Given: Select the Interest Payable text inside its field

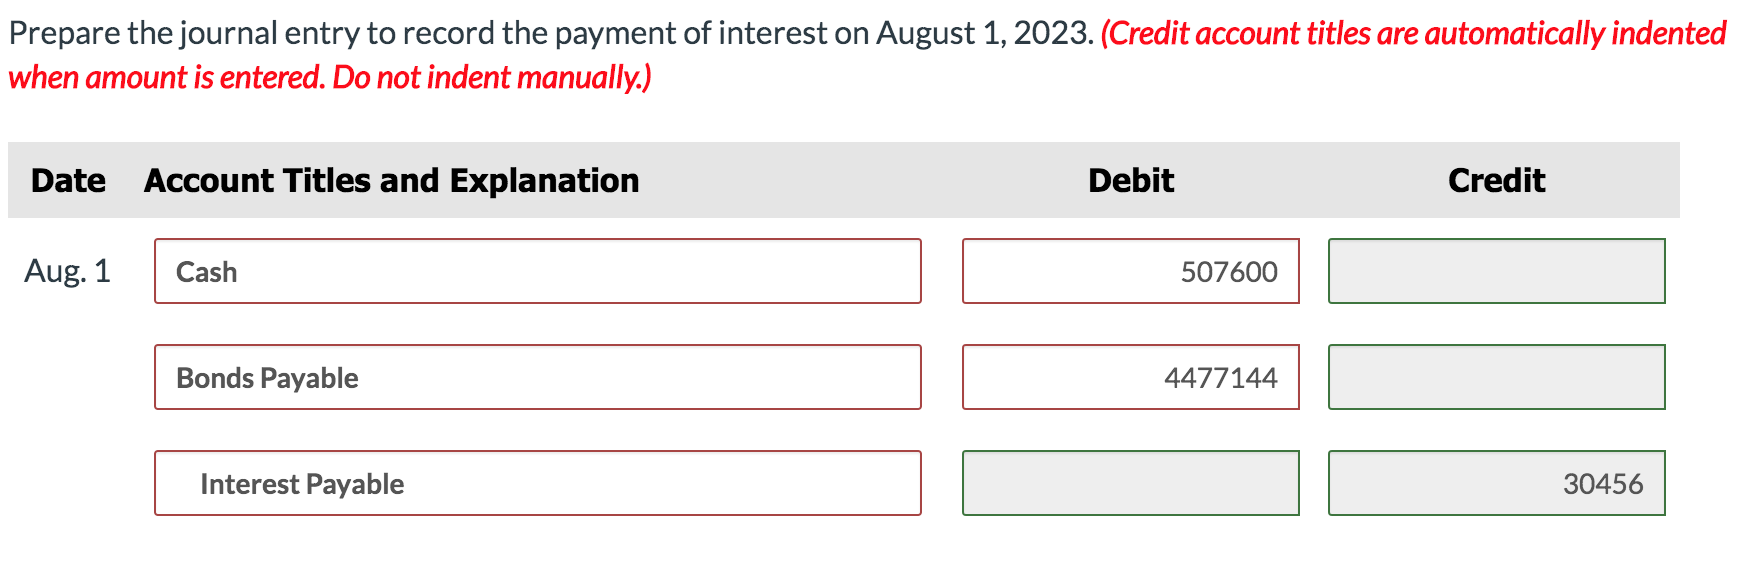Looking at the screenshot, I should [x=302, y=483].
